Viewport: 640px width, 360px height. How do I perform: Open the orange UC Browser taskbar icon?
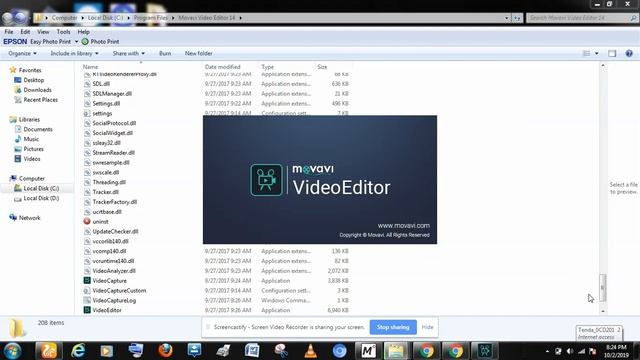point(48,351)
